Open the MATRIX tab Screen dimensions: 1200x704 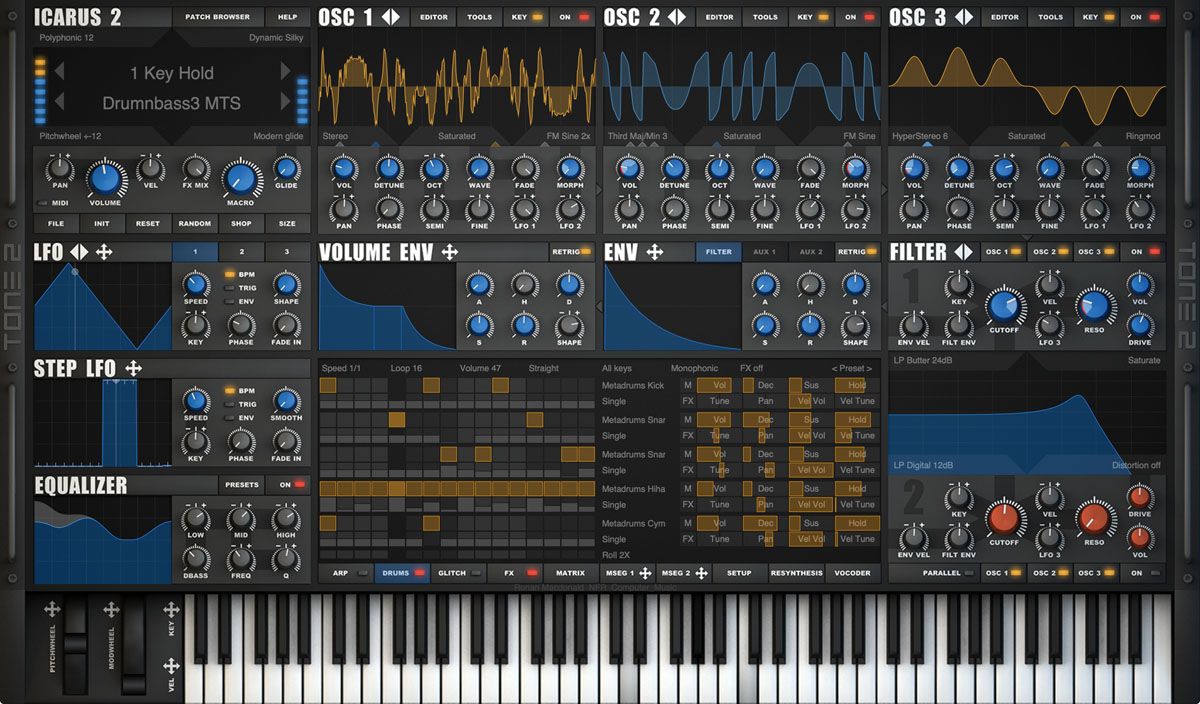(570, 573)
